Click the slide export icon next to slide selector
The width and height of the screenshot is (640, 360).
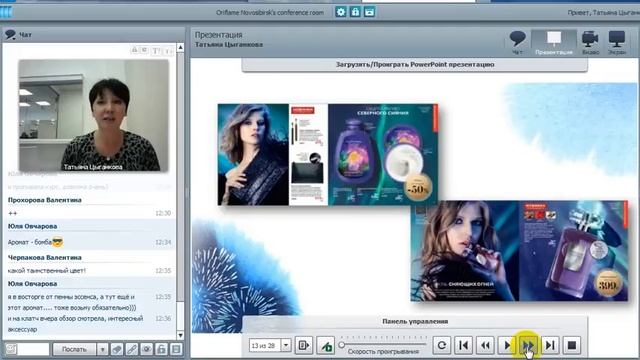point(304,346)
